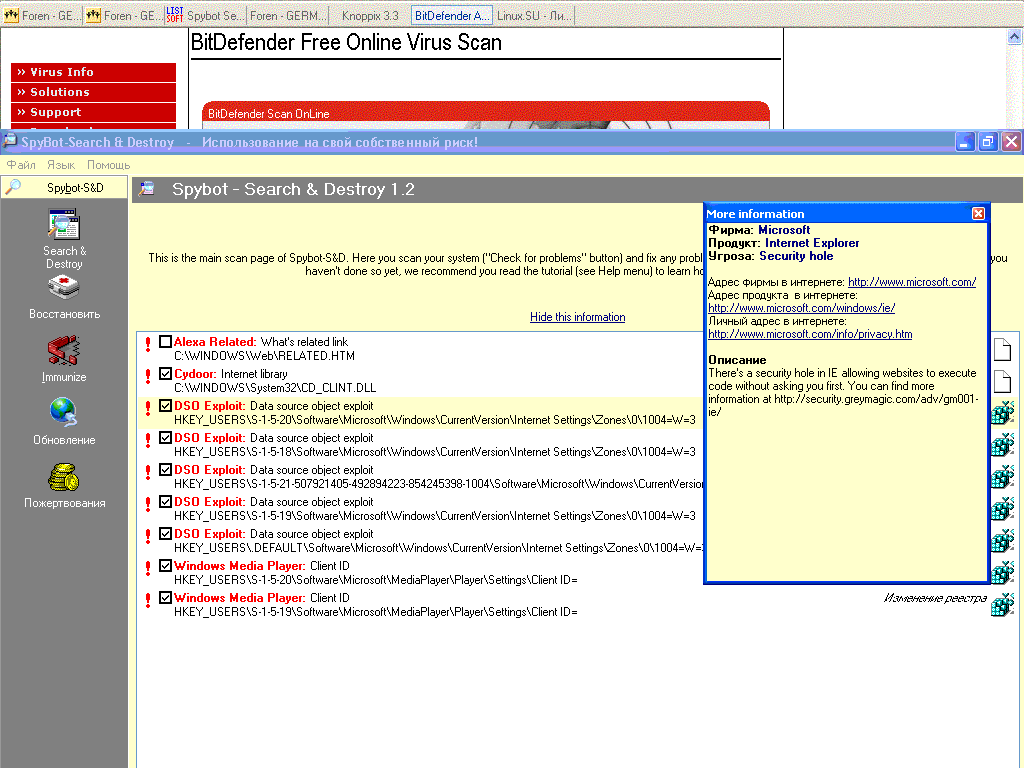Open the Восстановить (Recovery) sidebar icon
The width and height of the screenshot is (1024, 768).
64,288
